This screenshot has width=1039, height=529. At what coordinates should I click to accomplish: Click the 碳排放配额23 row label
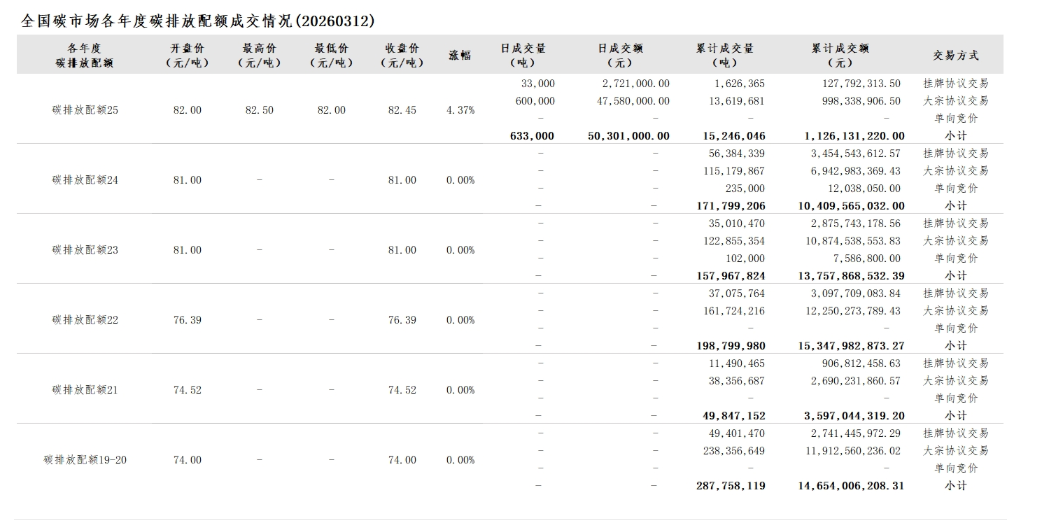pos(85,250)
